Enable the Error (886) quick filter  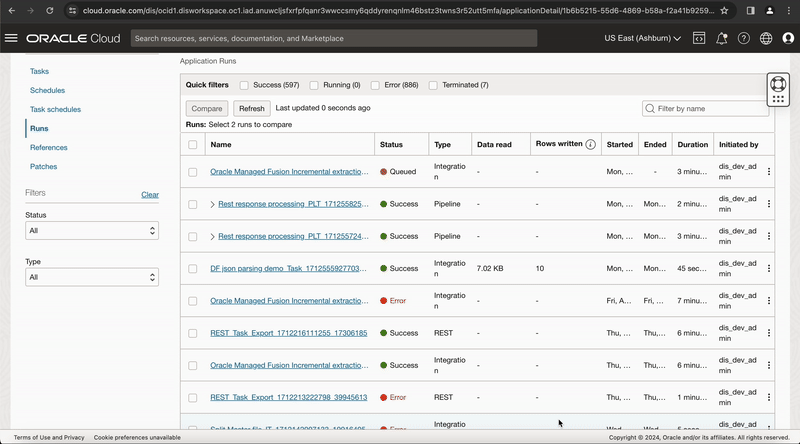coord(375,85)
